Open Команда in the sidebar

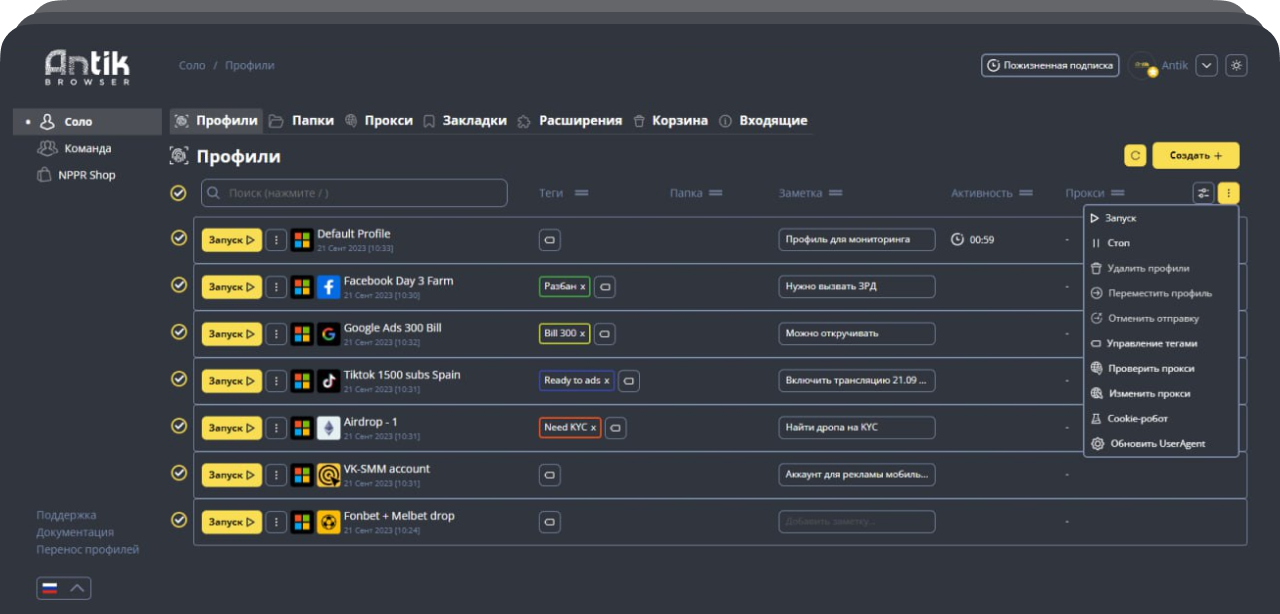tap(74, 148)
